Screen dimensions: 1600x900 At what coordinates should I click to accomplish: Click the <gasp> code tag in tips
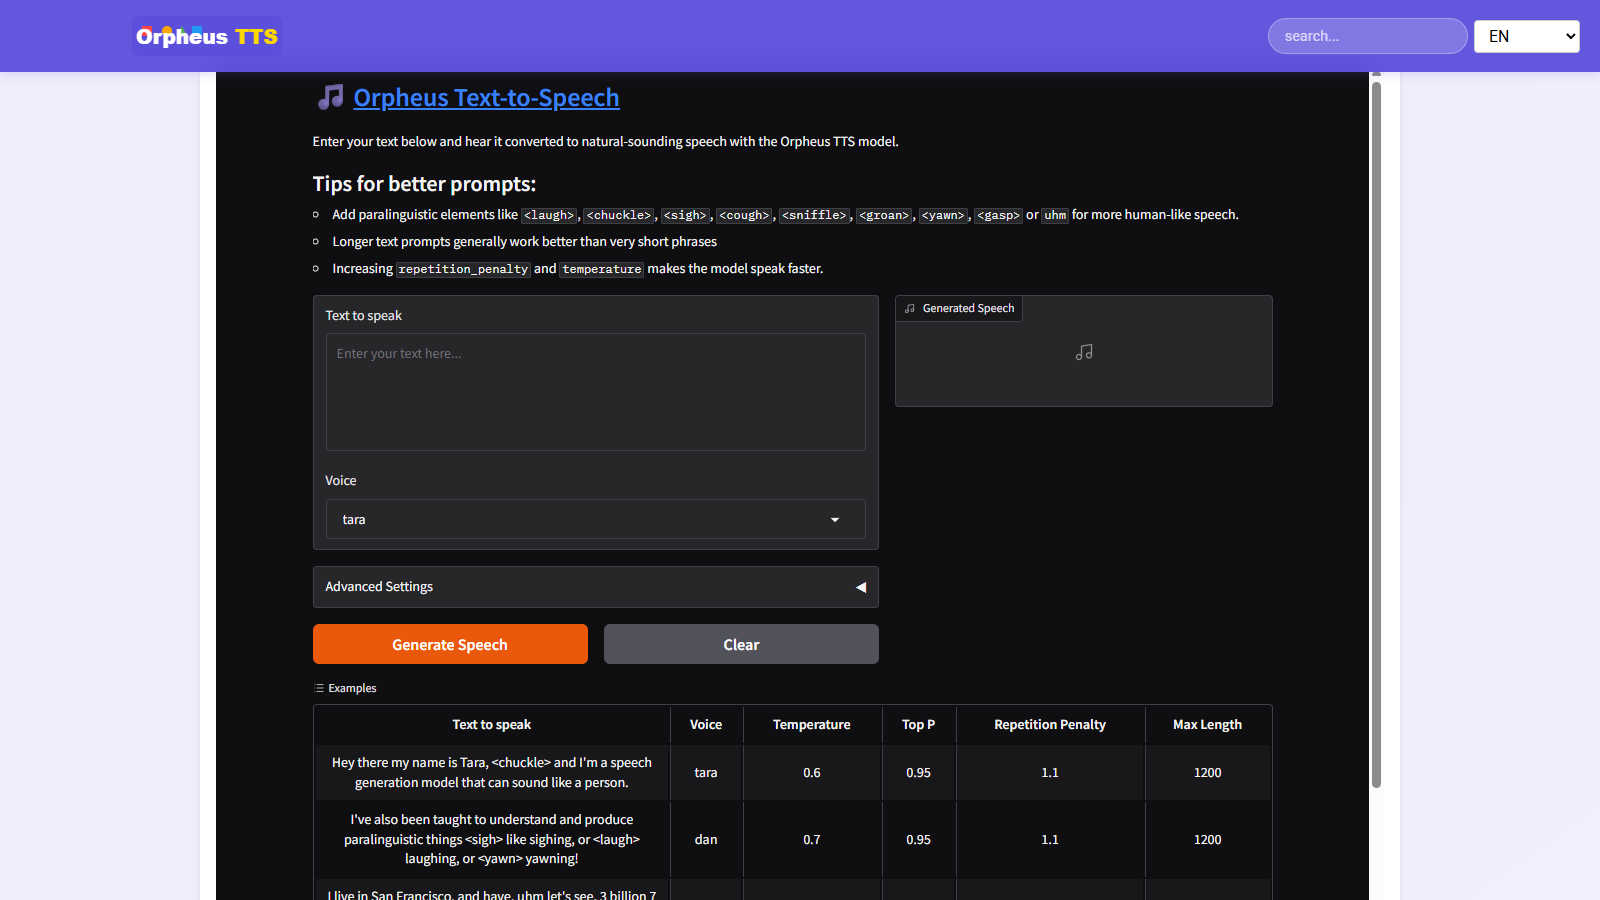click(998, 215)
